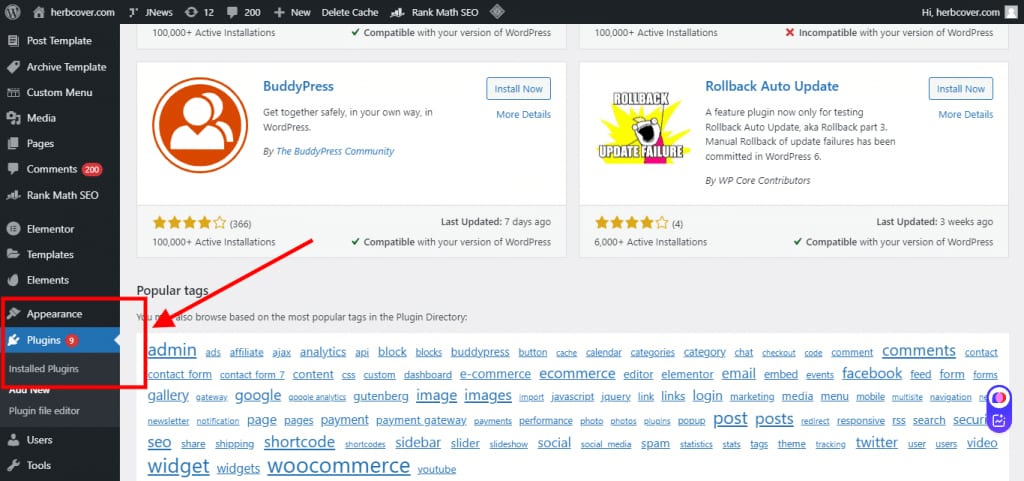Open the BuddyPress plugin title link
Screen dimensions: 1024x481
(298, 86)
